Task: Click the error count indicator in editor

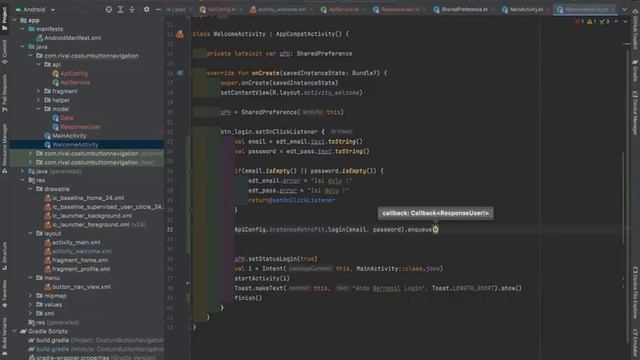Action: tap(579, 21)
